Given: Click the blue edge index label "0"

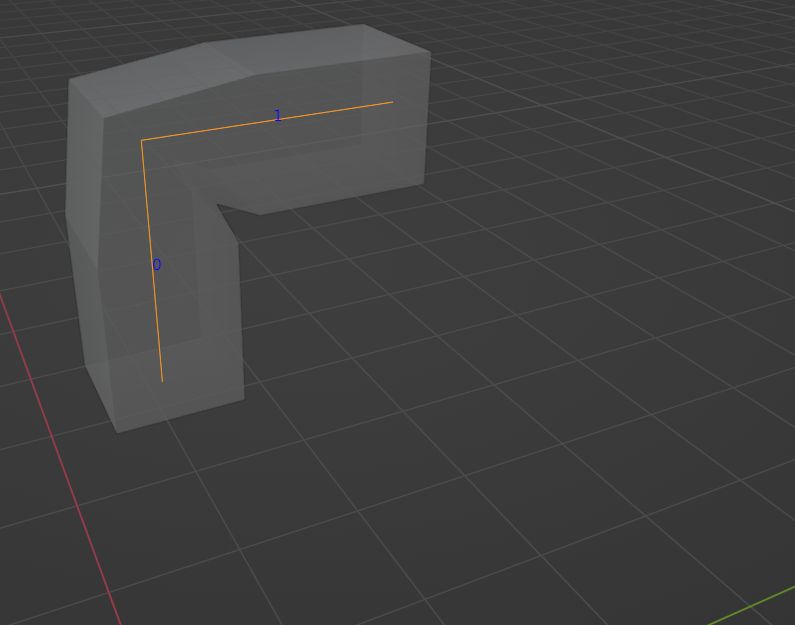Looking at the screenshot, I should pos(157,265).
